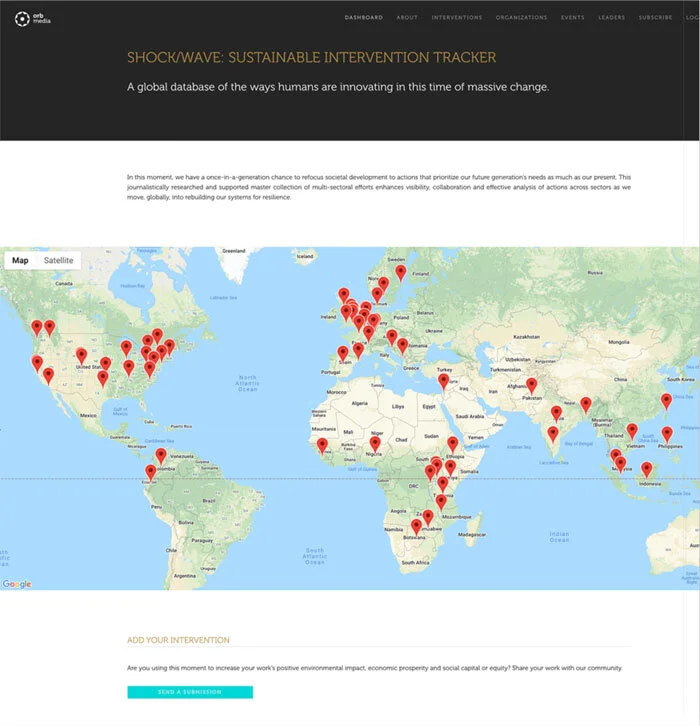The image size is (700, 726).
Task: Click the map pin over Spain
Action: pyautogui.click(x=343, y=355)
